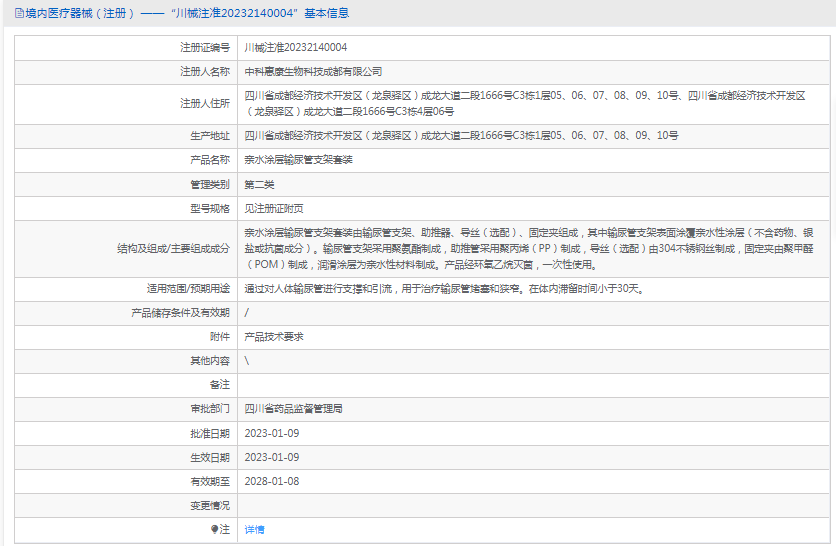
Task: Click the 批准日期 label
Action: [x=210, y=433]
